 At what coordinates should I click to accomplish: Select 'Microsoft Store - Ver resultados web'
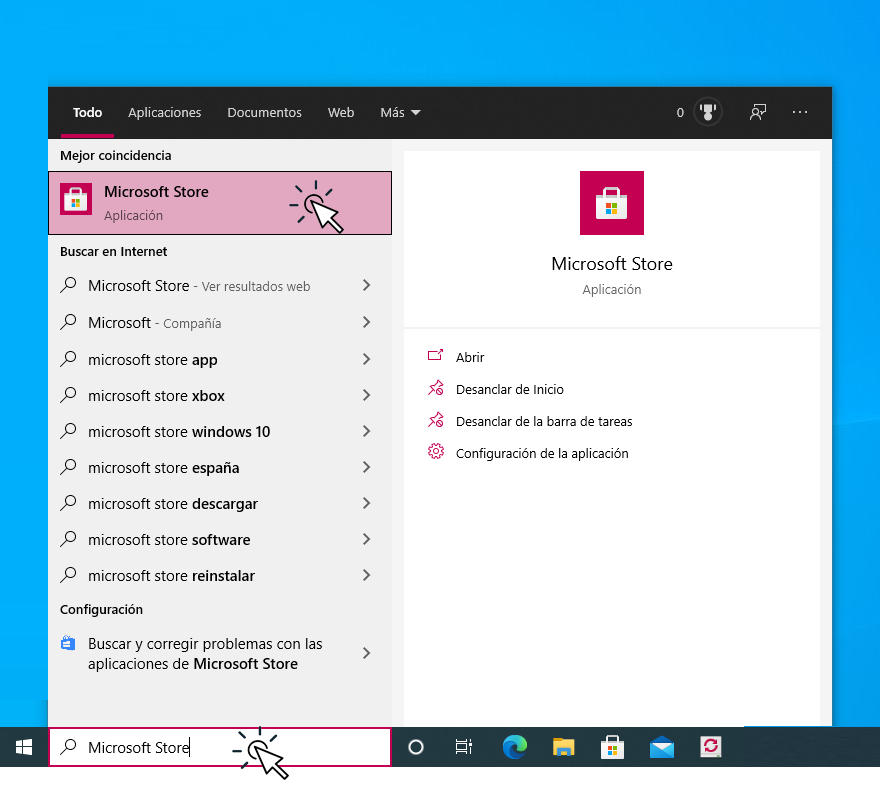tap(220, 285)
